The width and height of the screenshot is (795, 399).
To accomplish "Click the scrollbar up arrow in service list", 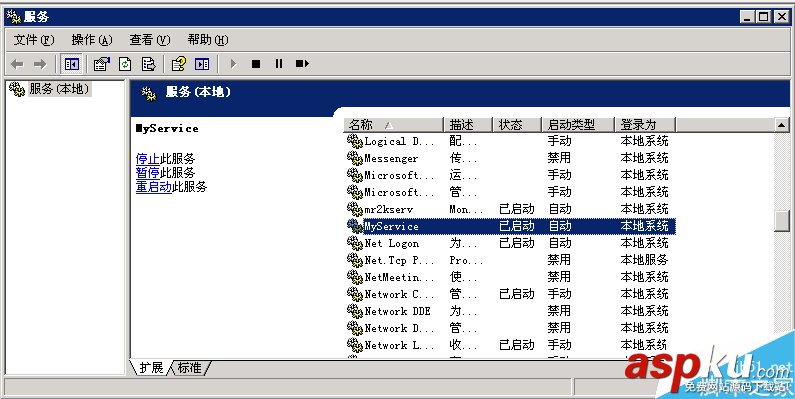I will (781, 124).
